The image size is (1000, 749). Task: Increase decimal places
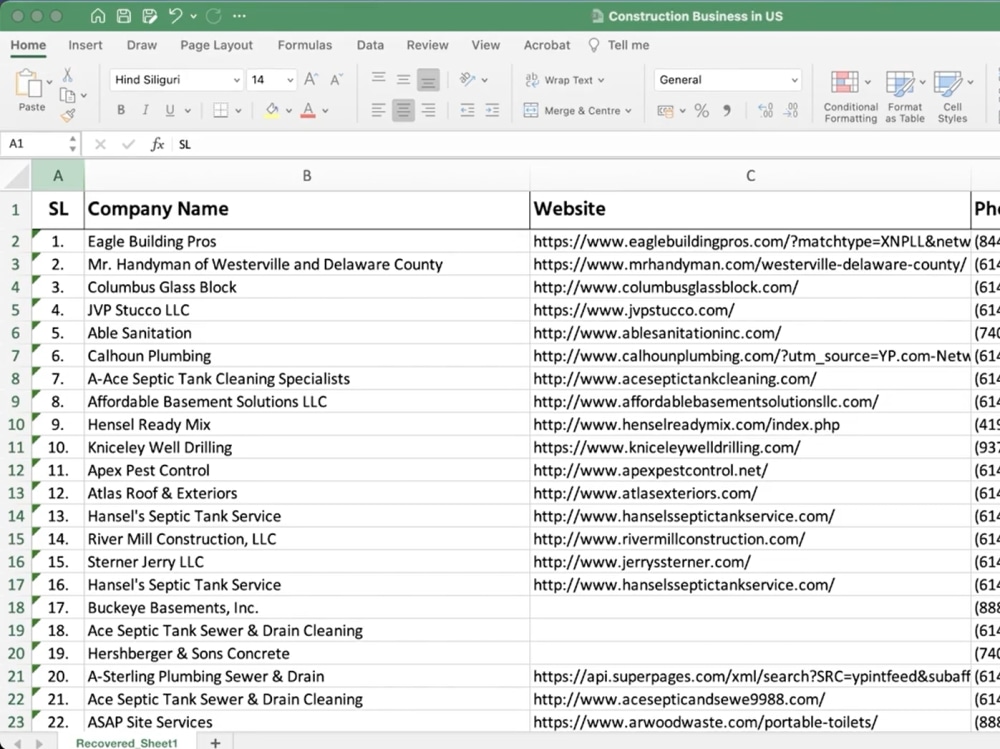coord(765,110)
